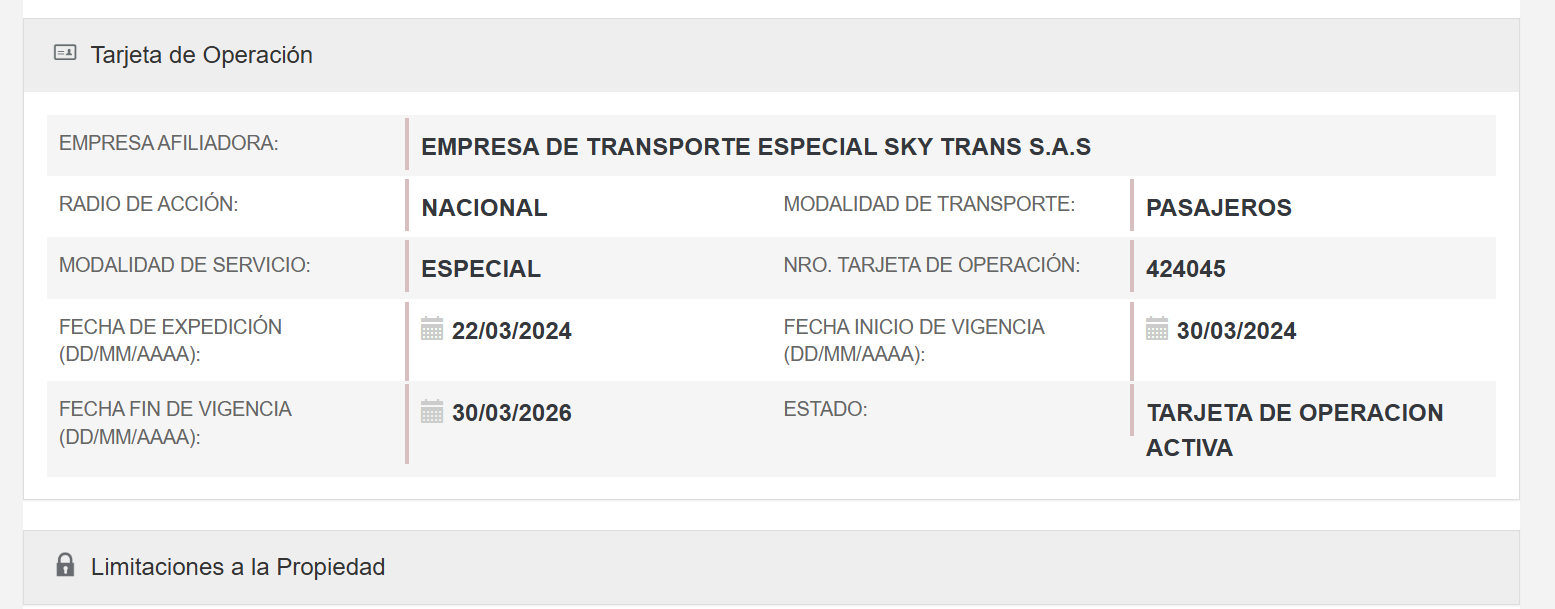Viewport: 1555px width, 609px height.
Task: Click the padlock icon beside Limitaciones a la Propiedad
Action: [65, 565]
